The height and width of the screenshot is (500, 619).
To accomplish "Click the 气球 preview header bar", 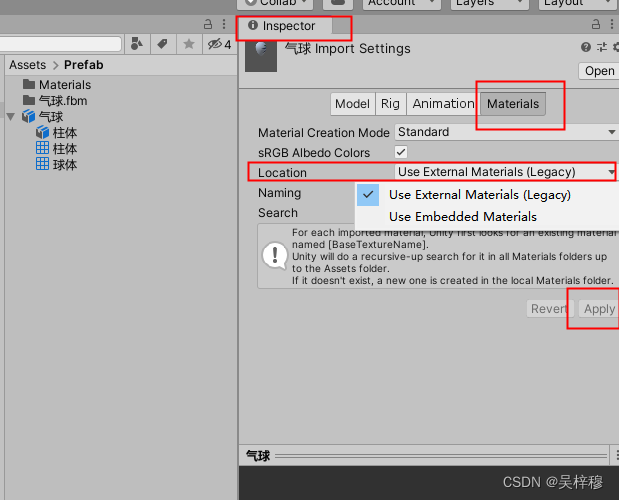I will click(426, 456).
